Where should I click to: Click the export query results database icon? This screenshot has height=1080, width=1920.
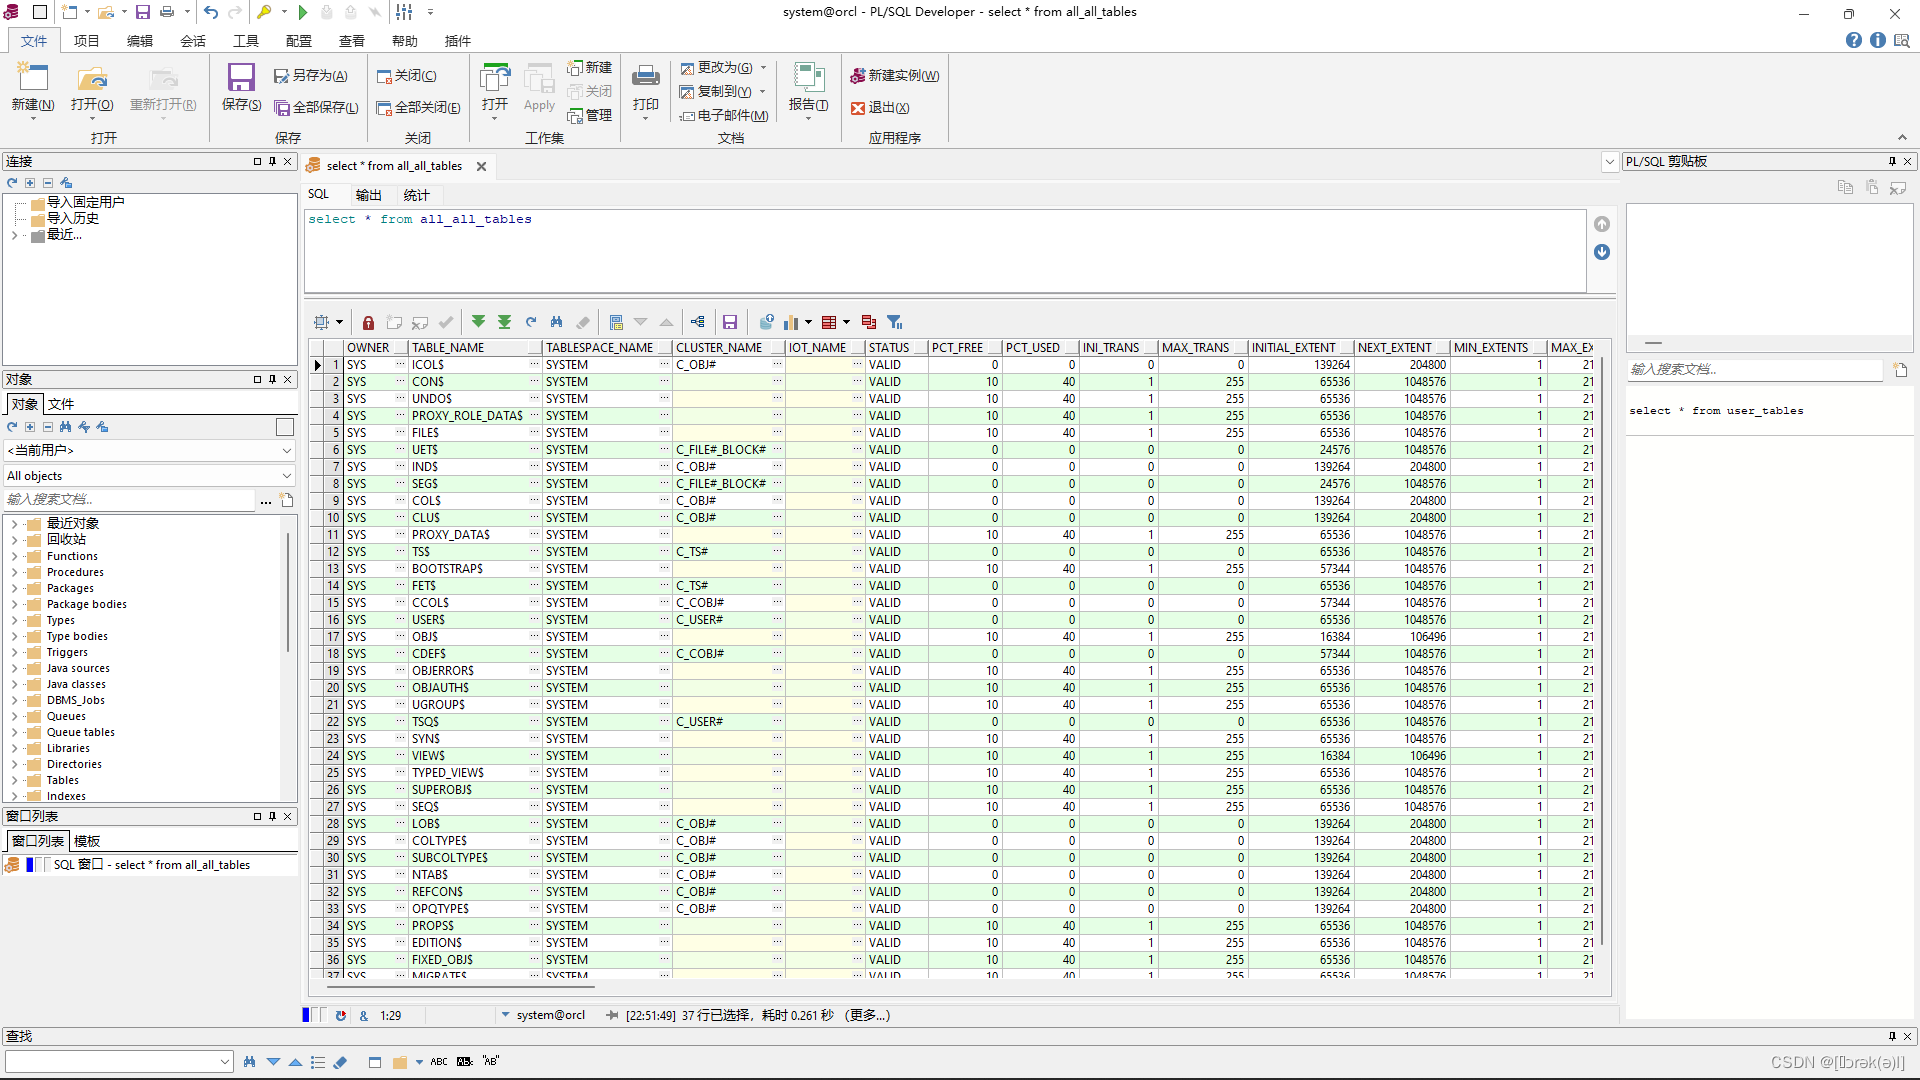[x=767, y=322]
